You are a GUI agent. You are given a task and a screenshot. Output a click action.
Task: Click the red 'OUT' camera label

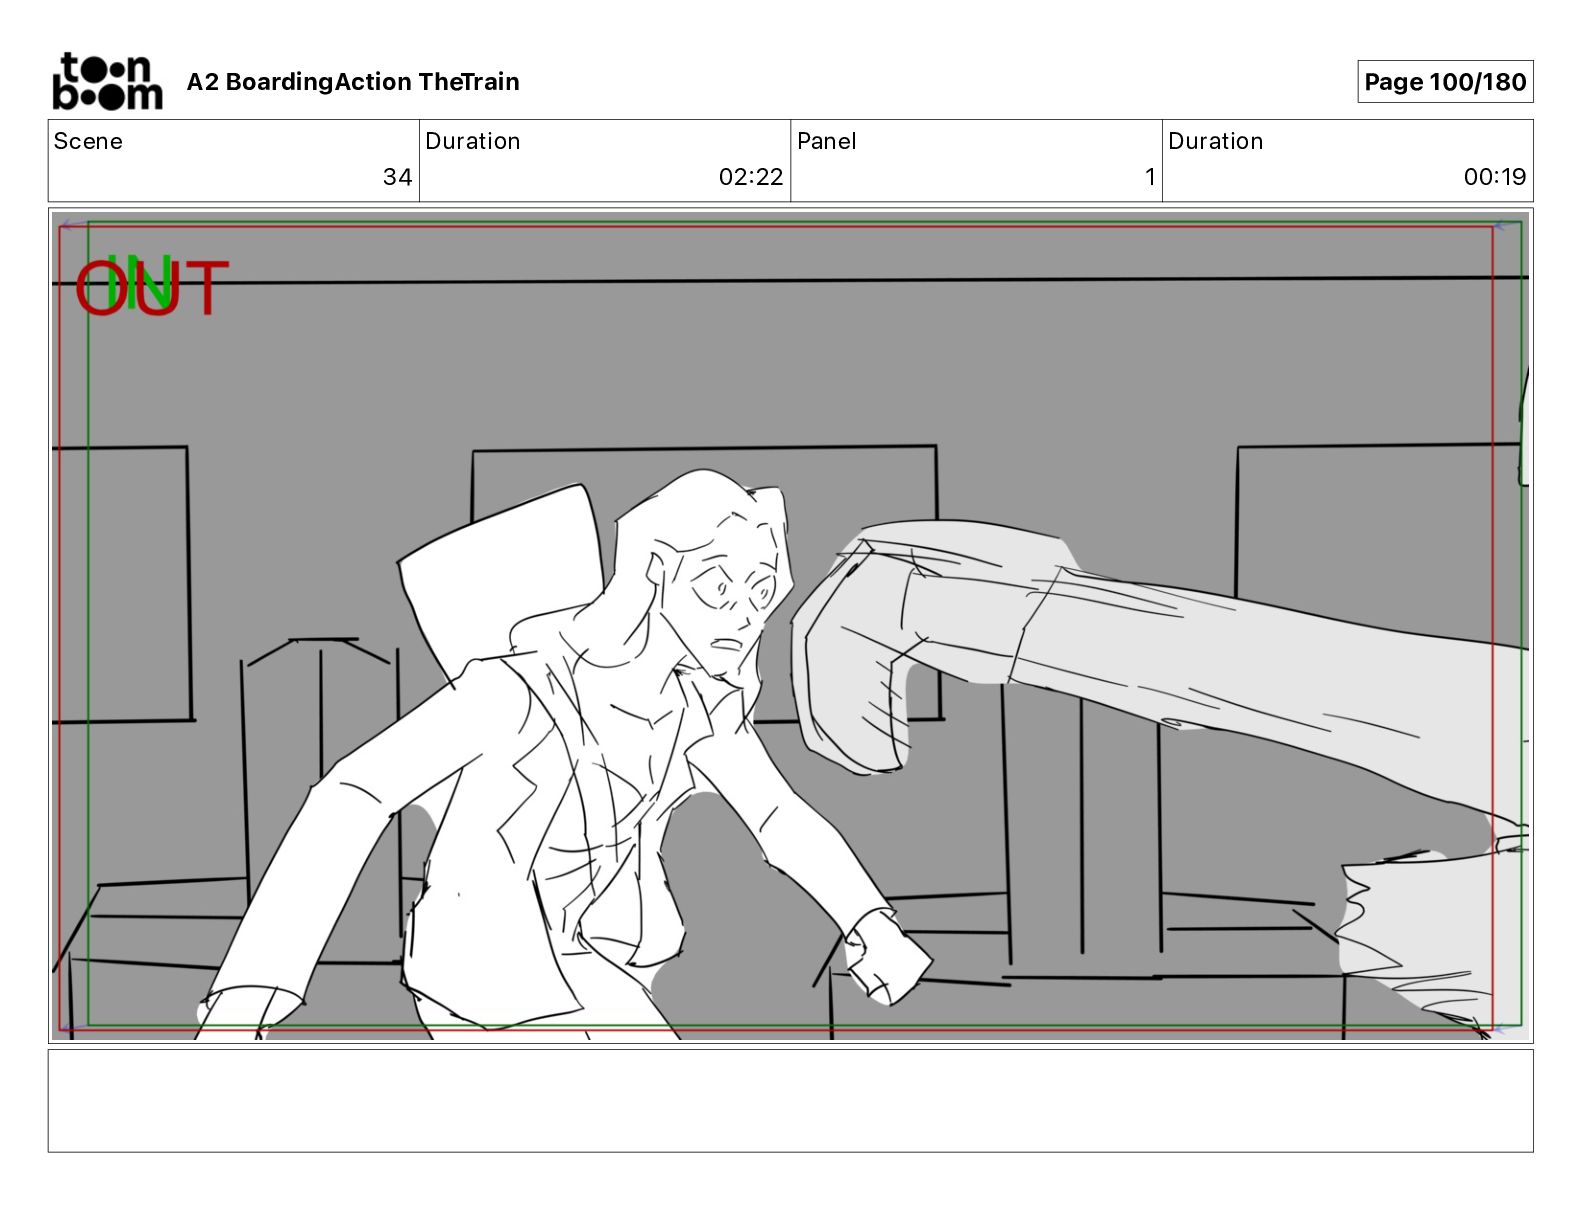tap(152, 289)
